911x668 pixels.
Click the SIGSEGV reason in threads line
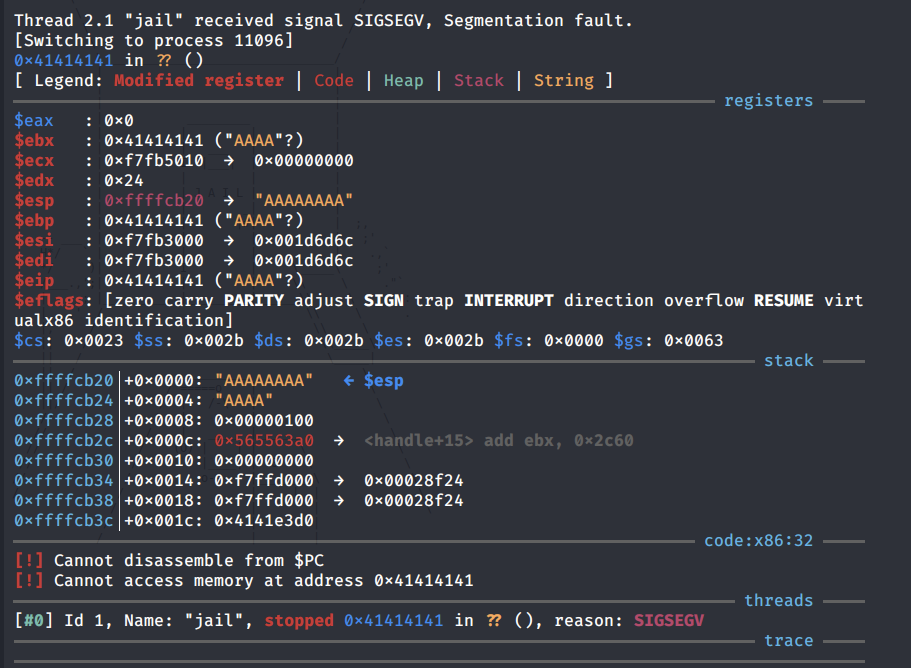[x=668, y=621]
